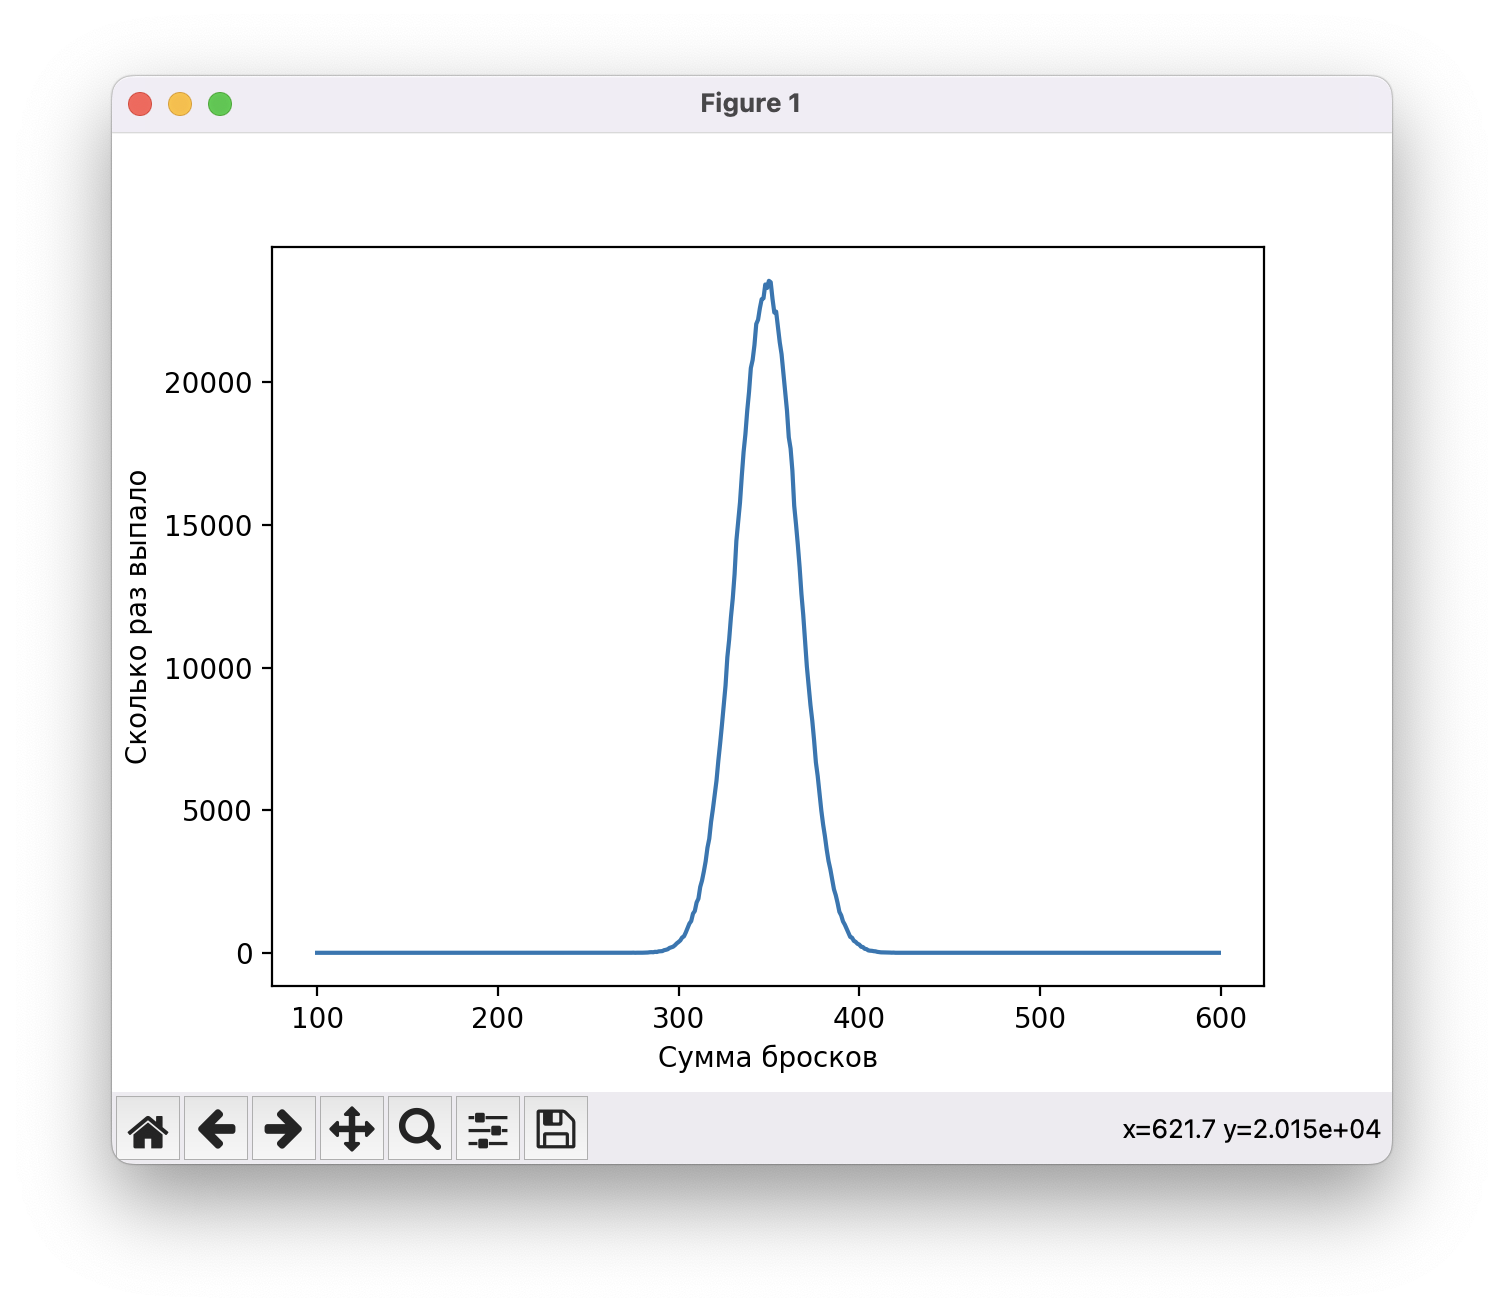
Task: Reset the plot to original view
Action: [x=148, y=1129]
